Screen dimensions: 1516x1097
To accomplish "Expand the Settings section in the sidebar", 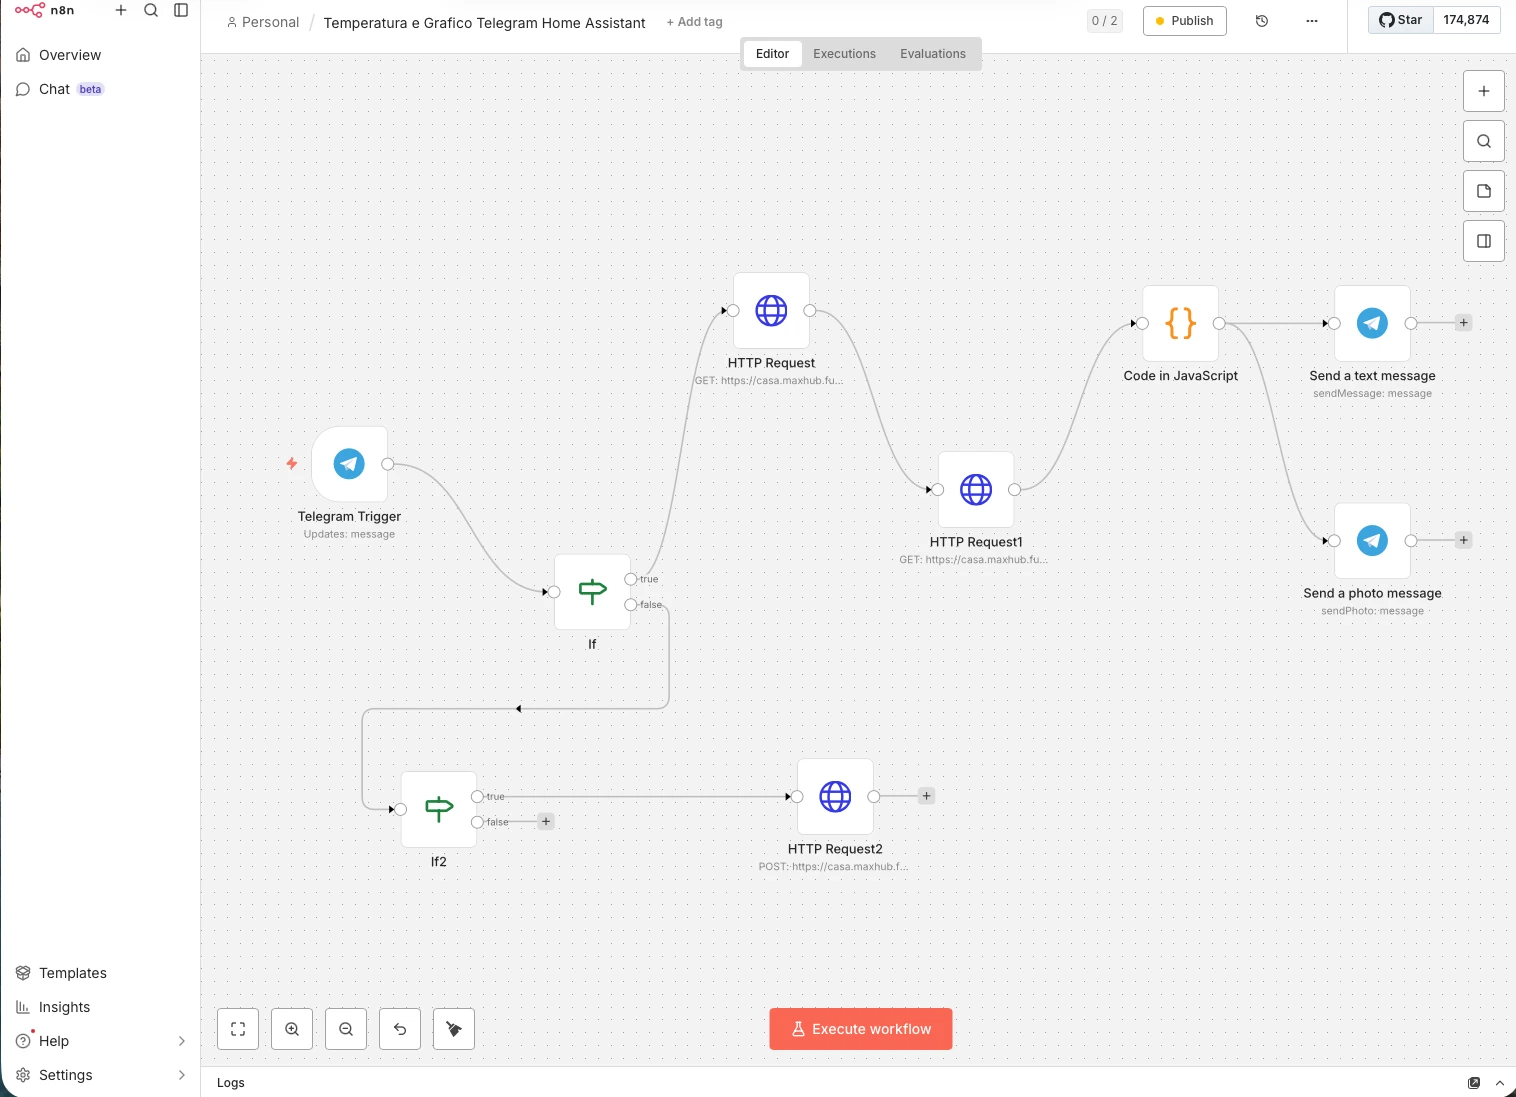I will click(100, 1074).
